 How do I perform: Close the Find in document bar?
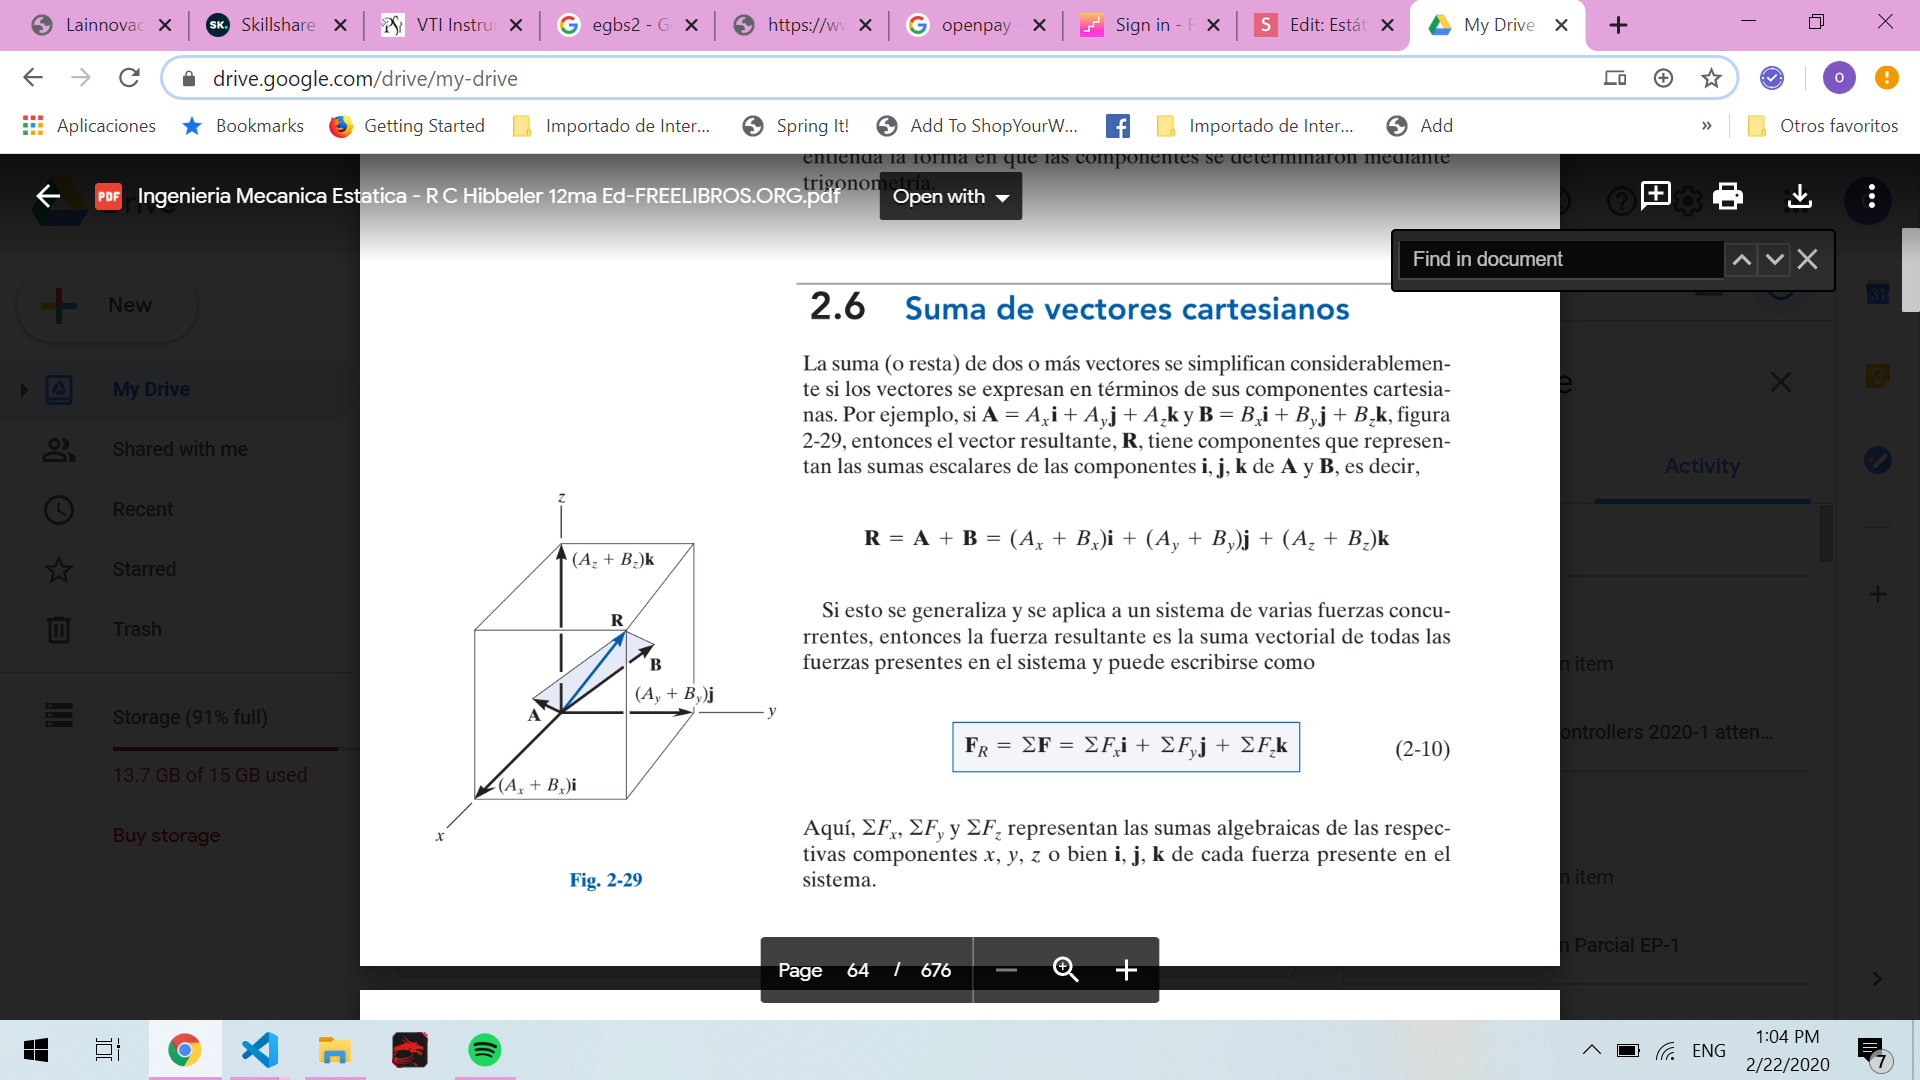tap(1807, 260)
